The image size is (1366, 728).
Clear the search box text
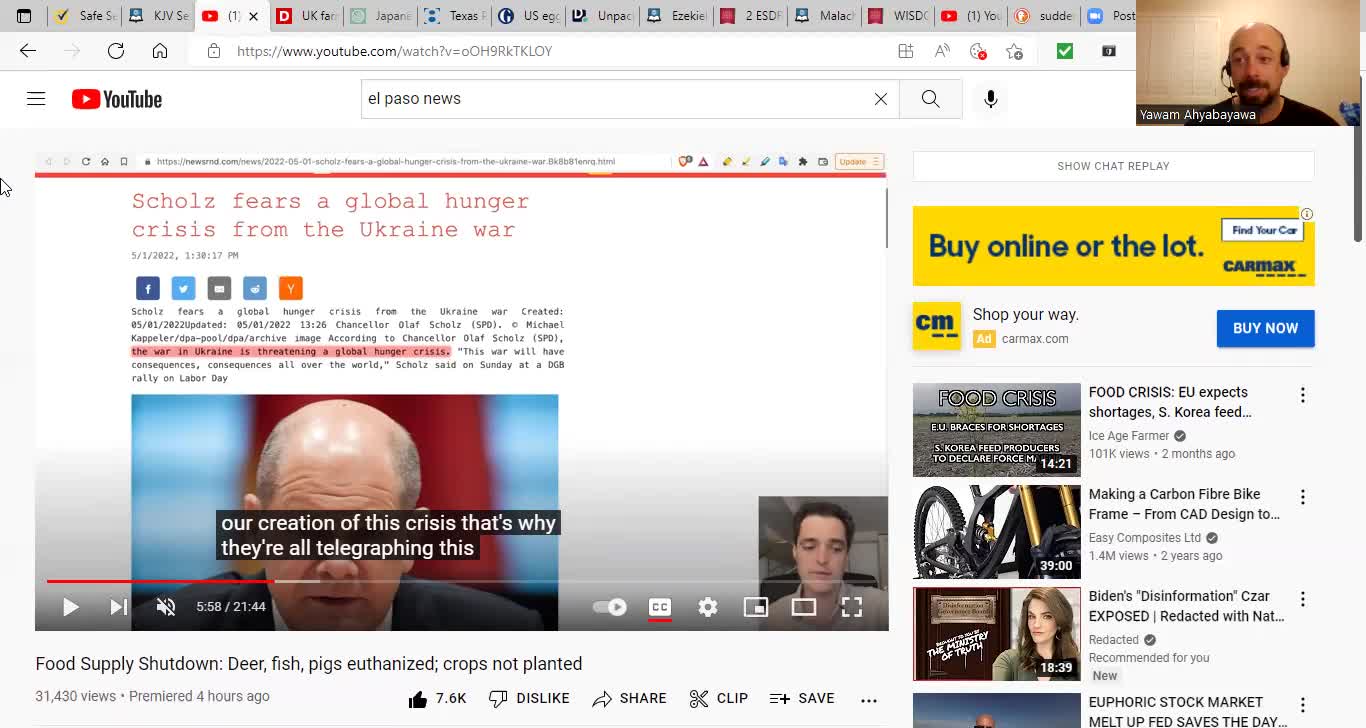pos(881,99)
